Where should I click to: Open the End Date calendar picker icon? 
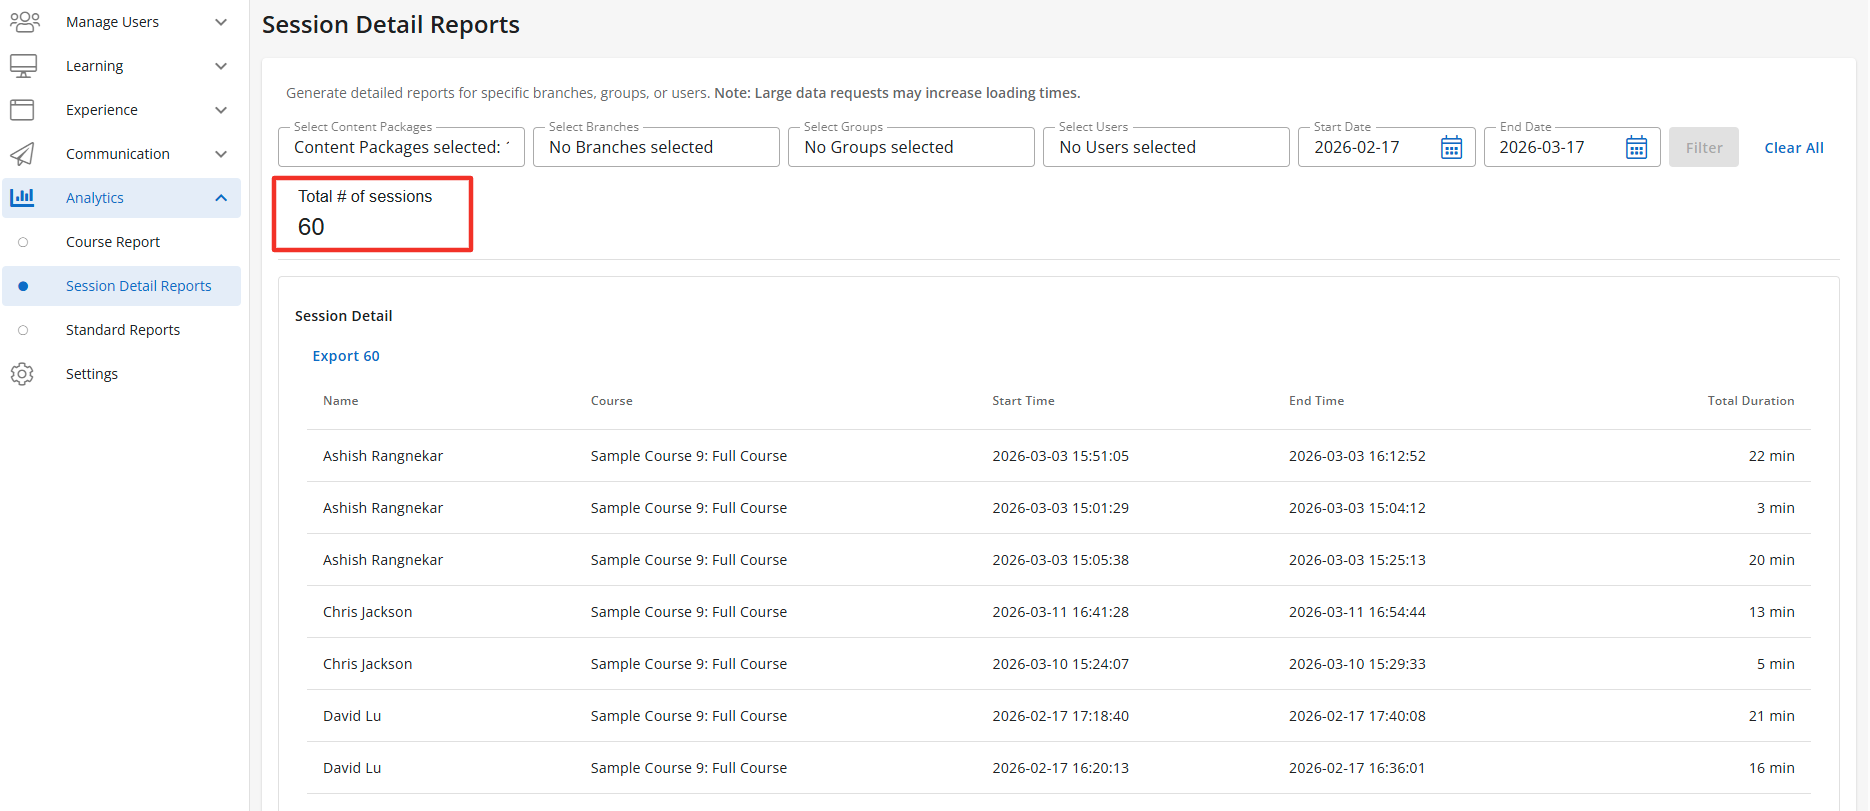(x=1636, y=148)
